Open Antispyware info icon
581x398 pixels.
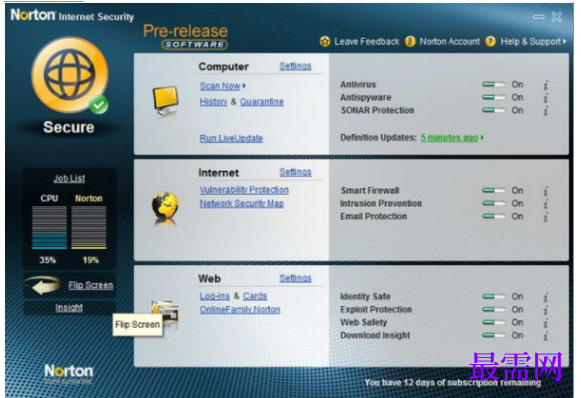coord(545,98)
